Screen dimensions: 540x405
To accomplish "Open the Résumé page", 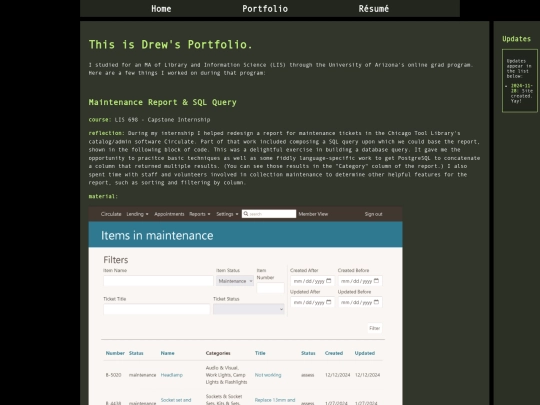I will tap(374, 9).
